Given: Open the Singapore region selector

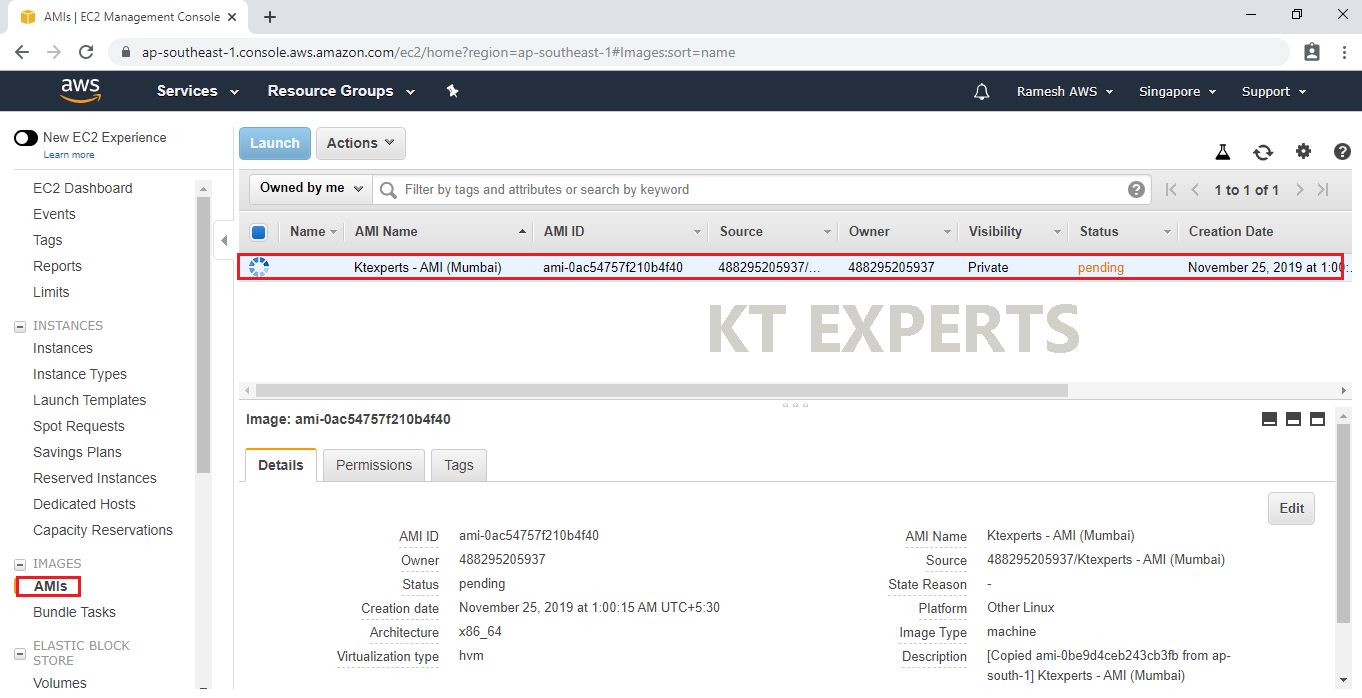Looking at the screenshot, I should click(x=1177, y=91).
